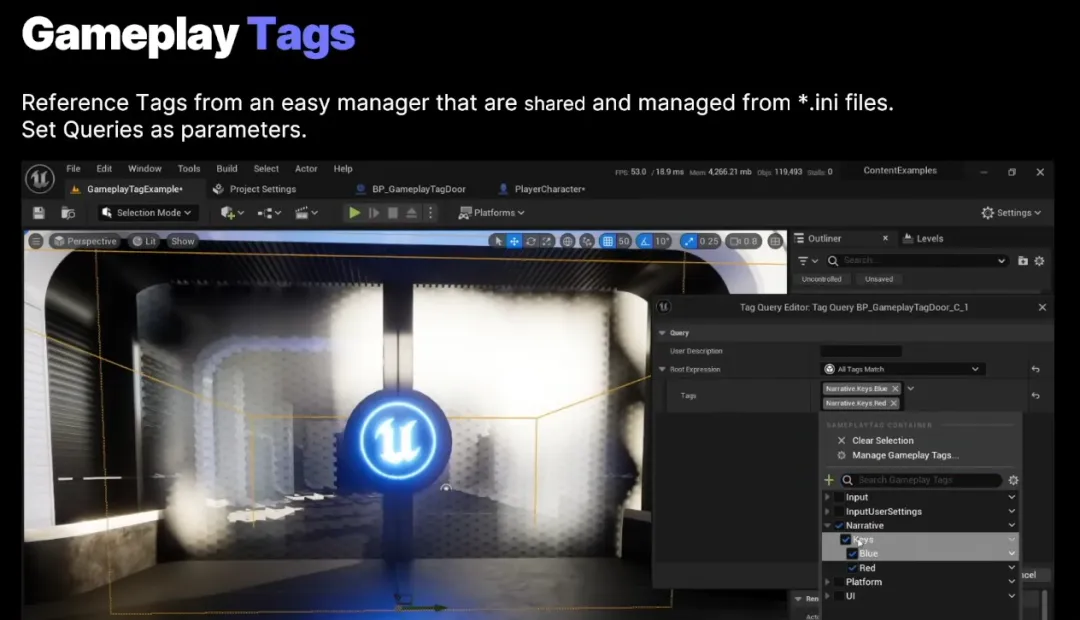This screenshot has width=1080, height=620.
Task: Remove Narrative.Keys.Blue tag chip
Action: (x=895, y=389)
